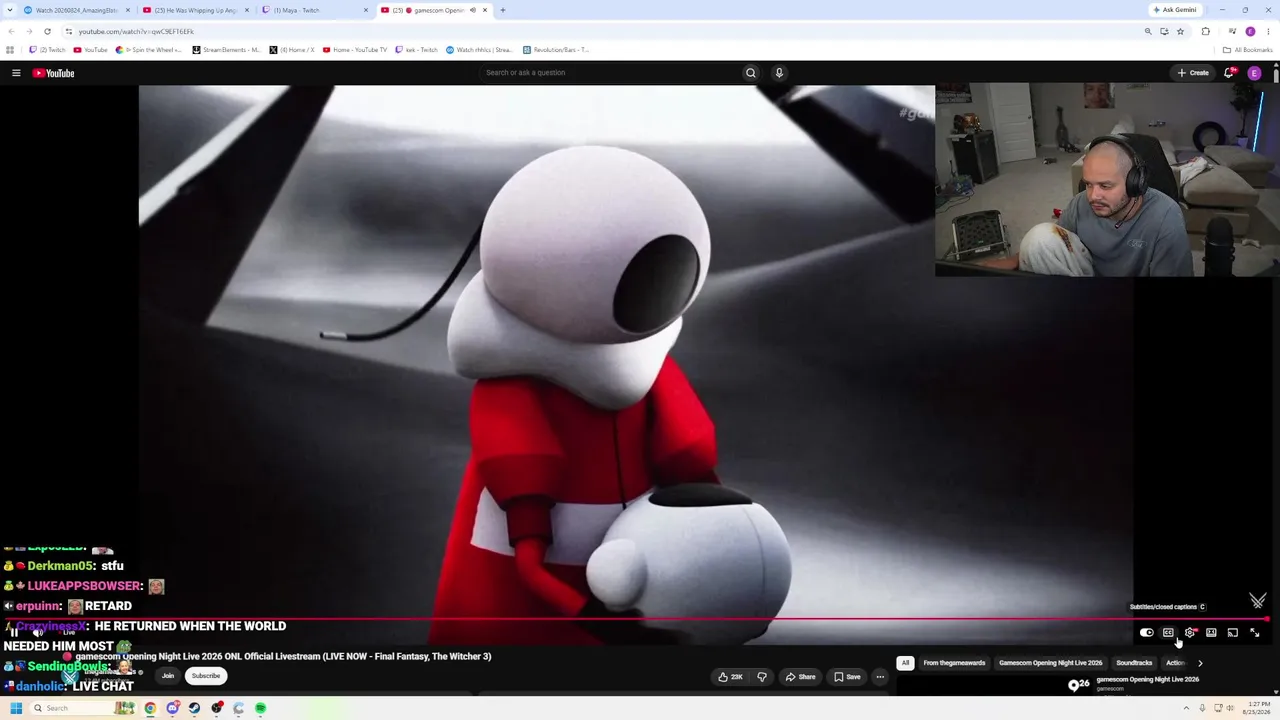This screenshot has width=1280, height=720.
Task: Toggle subtitles/closed captions in the player
Action: tap(1168, 633)
